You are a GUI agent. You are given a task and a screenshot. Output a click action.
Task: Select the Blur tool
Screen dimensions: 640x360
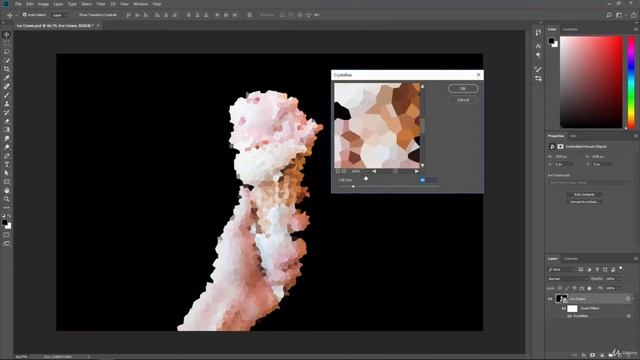point(7,138)
